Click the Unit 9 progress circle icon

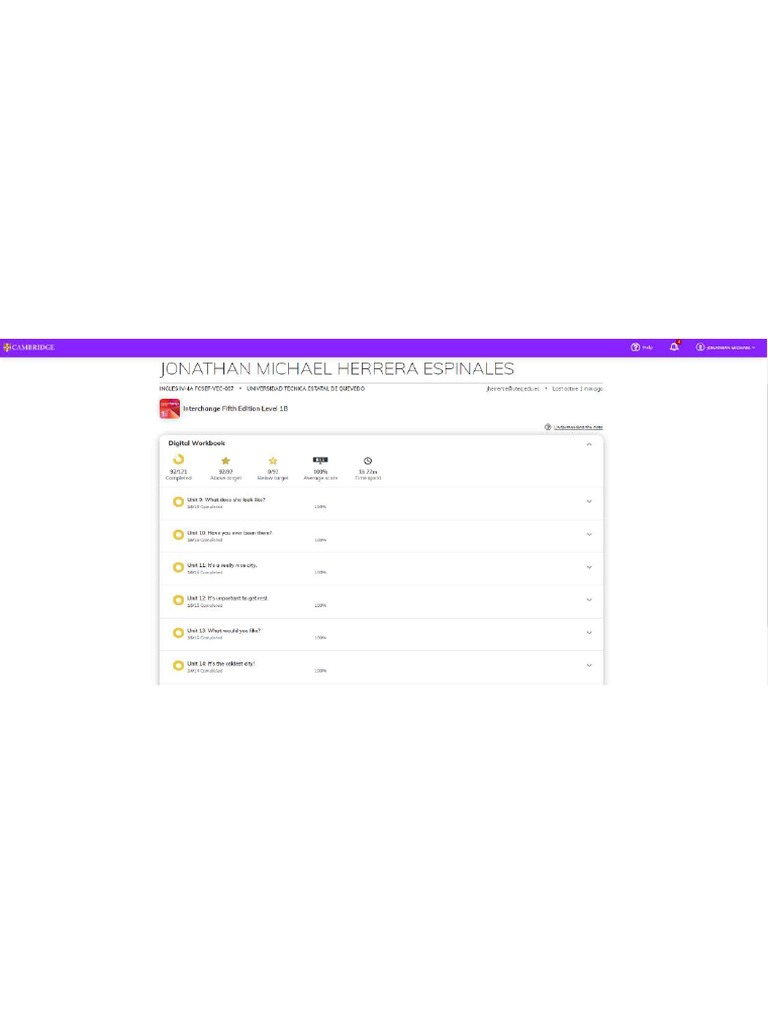[x=178, y=502]
